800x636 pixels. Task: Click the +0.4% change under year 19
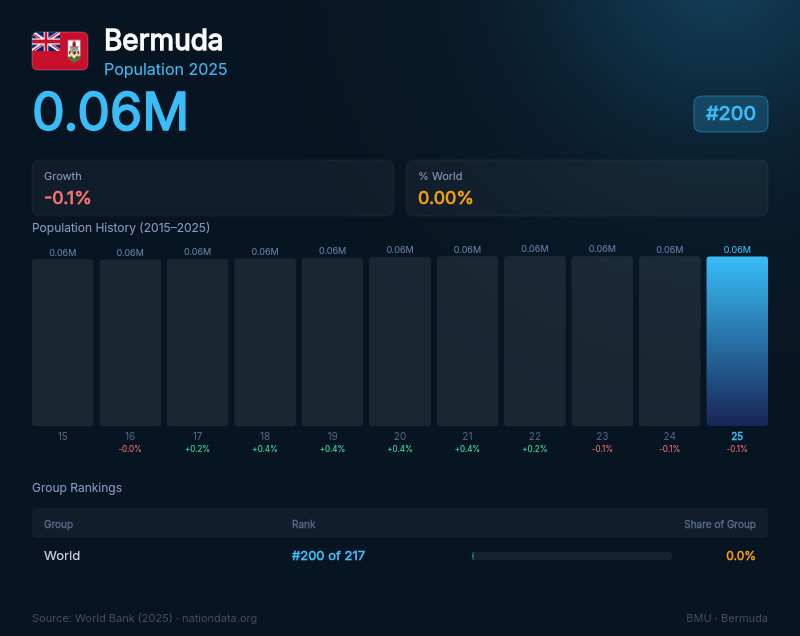point(332,449)
